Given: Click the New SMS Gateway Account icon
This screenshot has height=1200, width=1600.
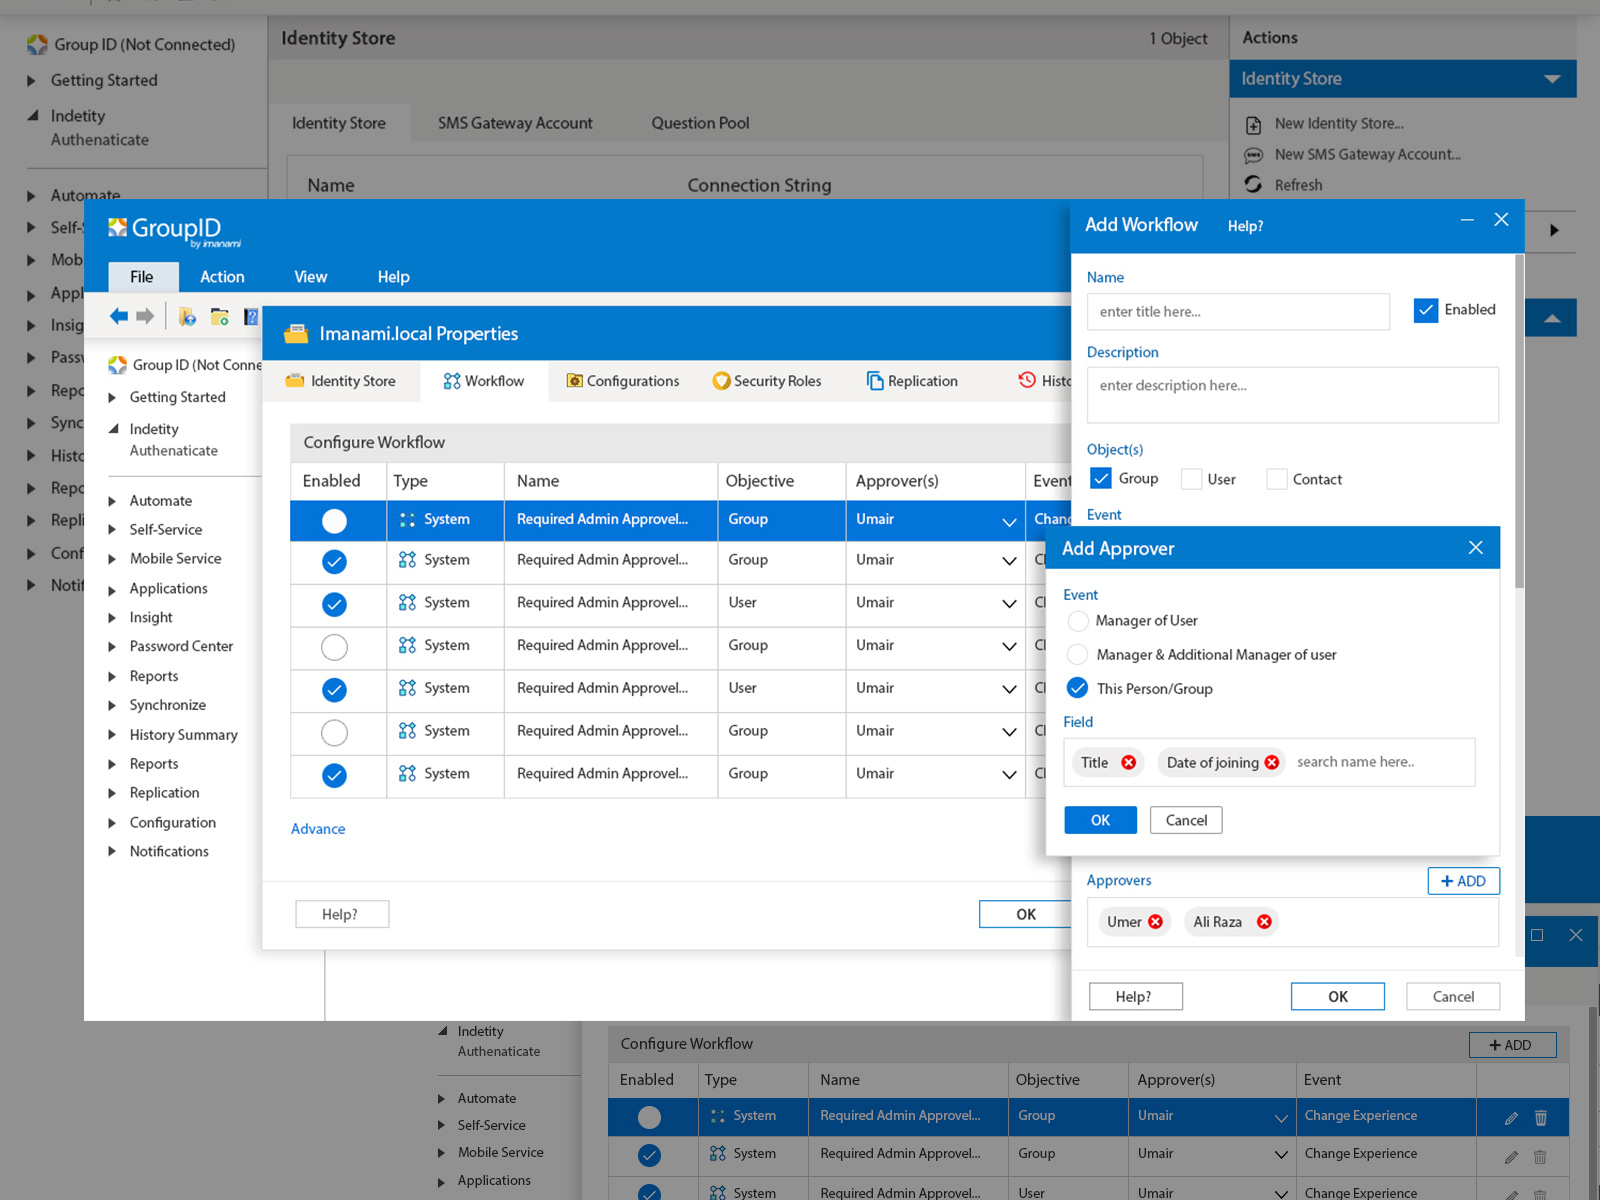Looking at the screenshot, I should pyautogui.click(x=1254, y=155).
